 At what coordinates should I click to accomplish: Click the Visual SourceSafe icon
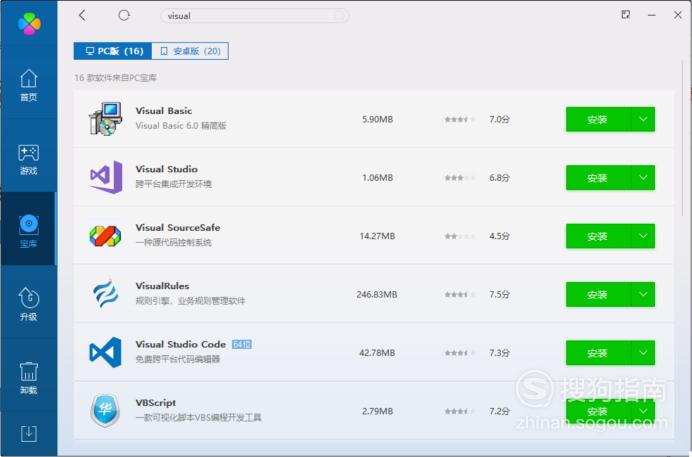tap(105, 236)
